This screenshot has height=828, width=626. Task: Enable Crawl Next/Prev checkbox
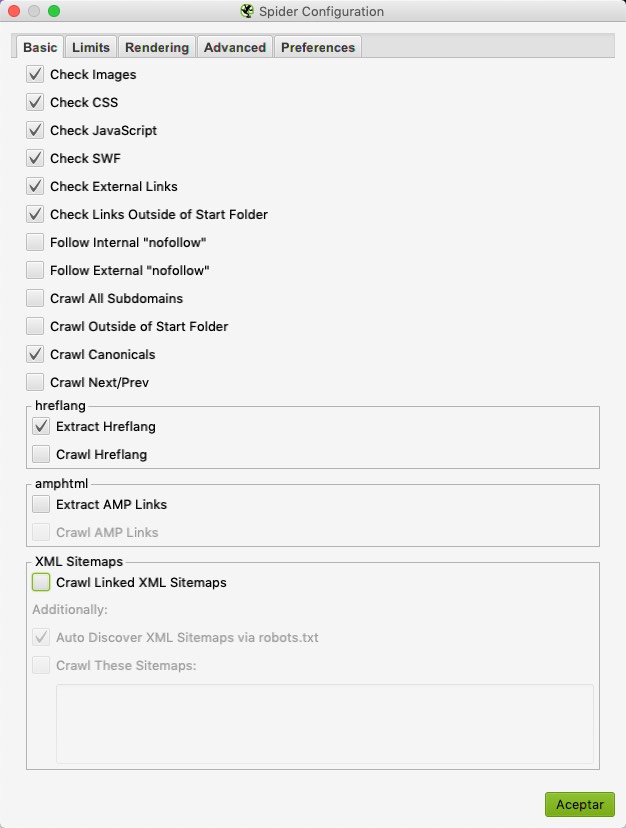[x=35, y=382]
